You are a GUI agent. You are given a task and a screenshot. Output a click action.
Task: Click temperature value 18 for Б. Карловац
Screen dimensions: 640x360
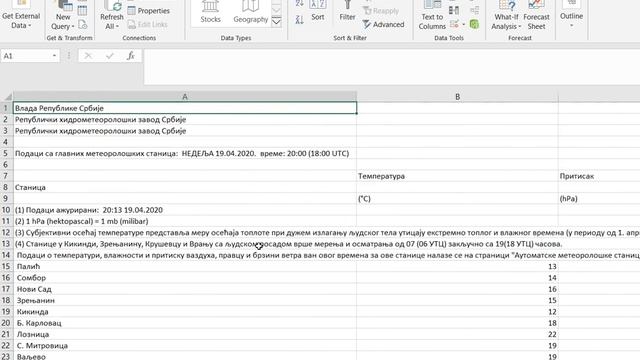click(x=457, y=323)
